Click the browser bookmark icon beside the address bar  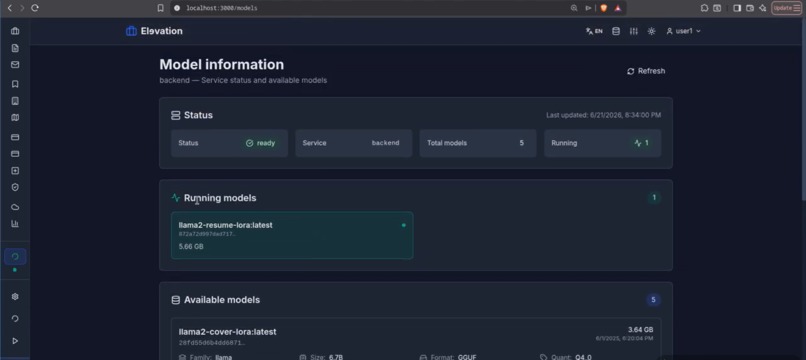click(161, 8)
